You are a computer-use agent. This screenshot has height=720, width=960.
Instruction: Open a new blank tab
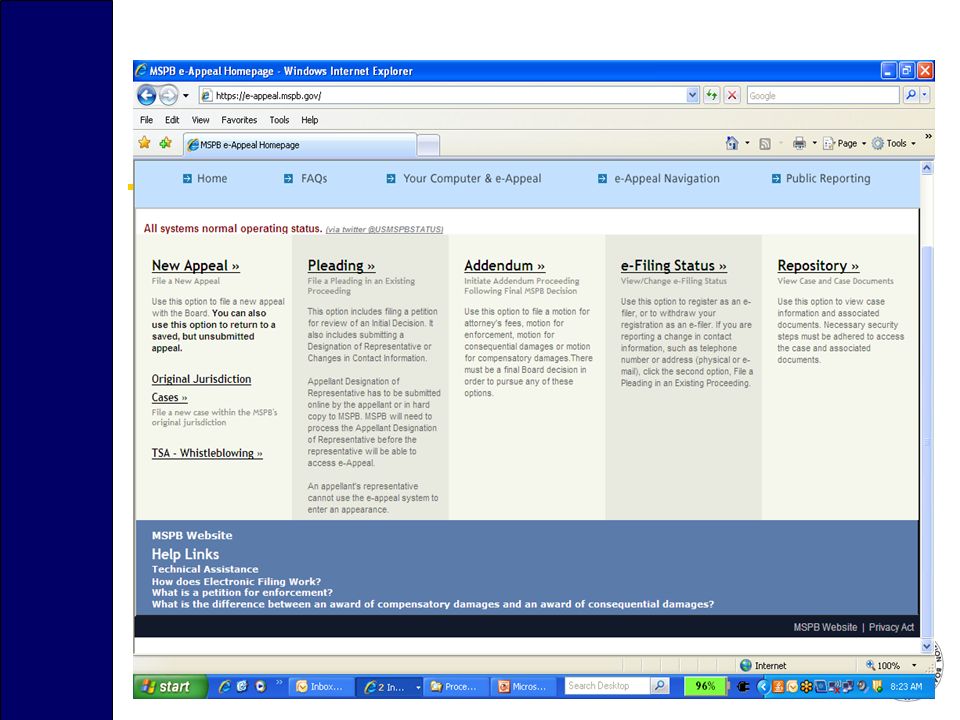point(429,145)
